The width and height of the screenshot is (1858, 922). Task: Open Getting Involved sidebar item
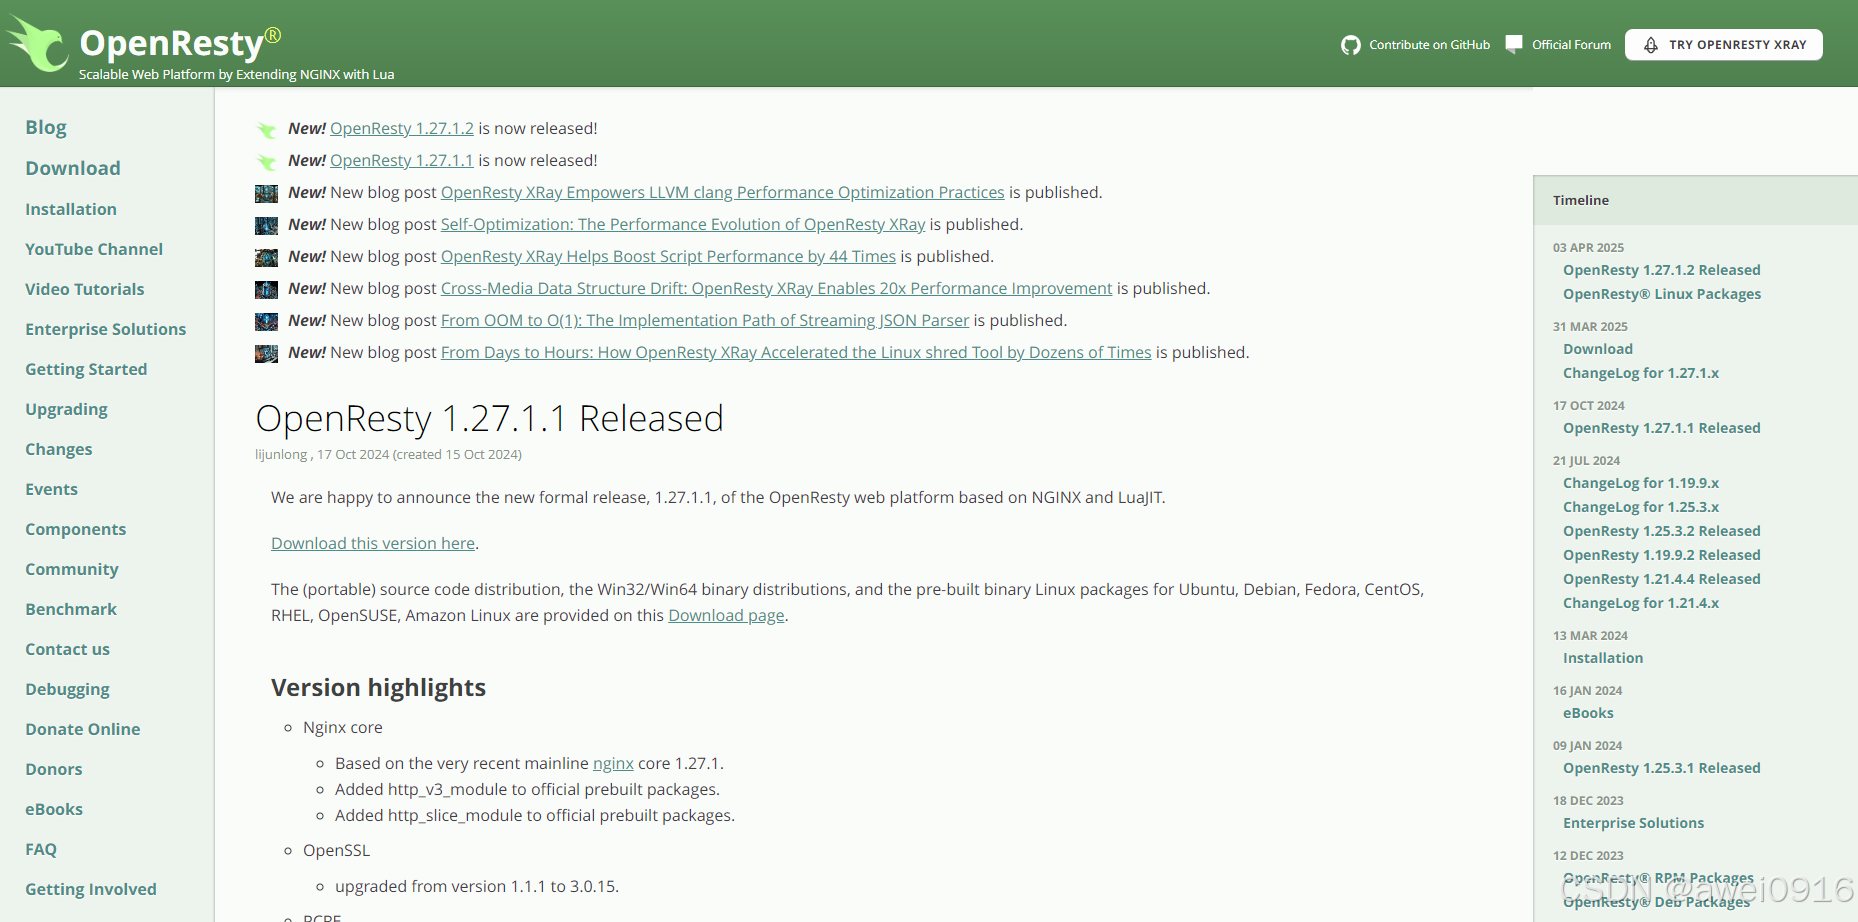(91, 889)
